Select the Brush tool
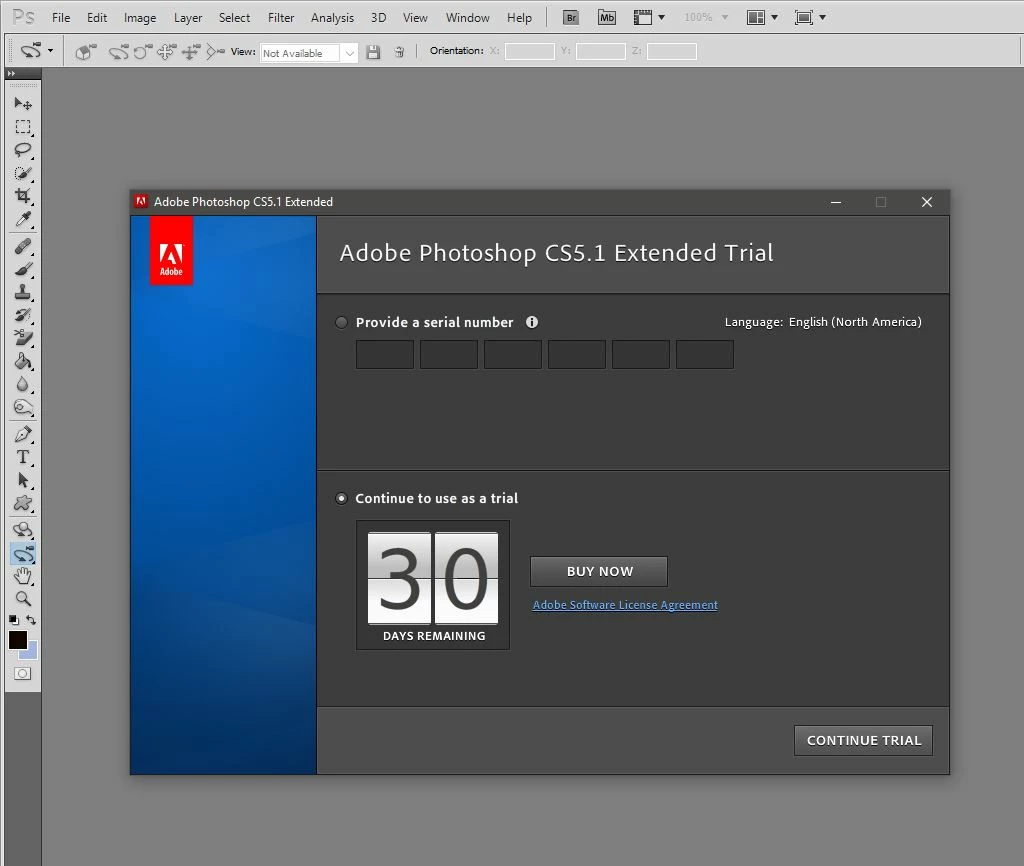 coord(23,269)
